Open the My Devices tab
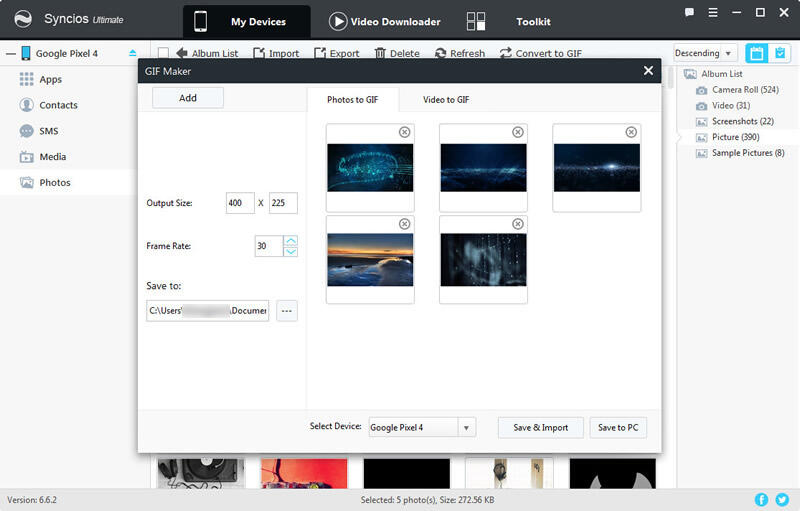Screen dimensions: 800x511 [246, 21]
